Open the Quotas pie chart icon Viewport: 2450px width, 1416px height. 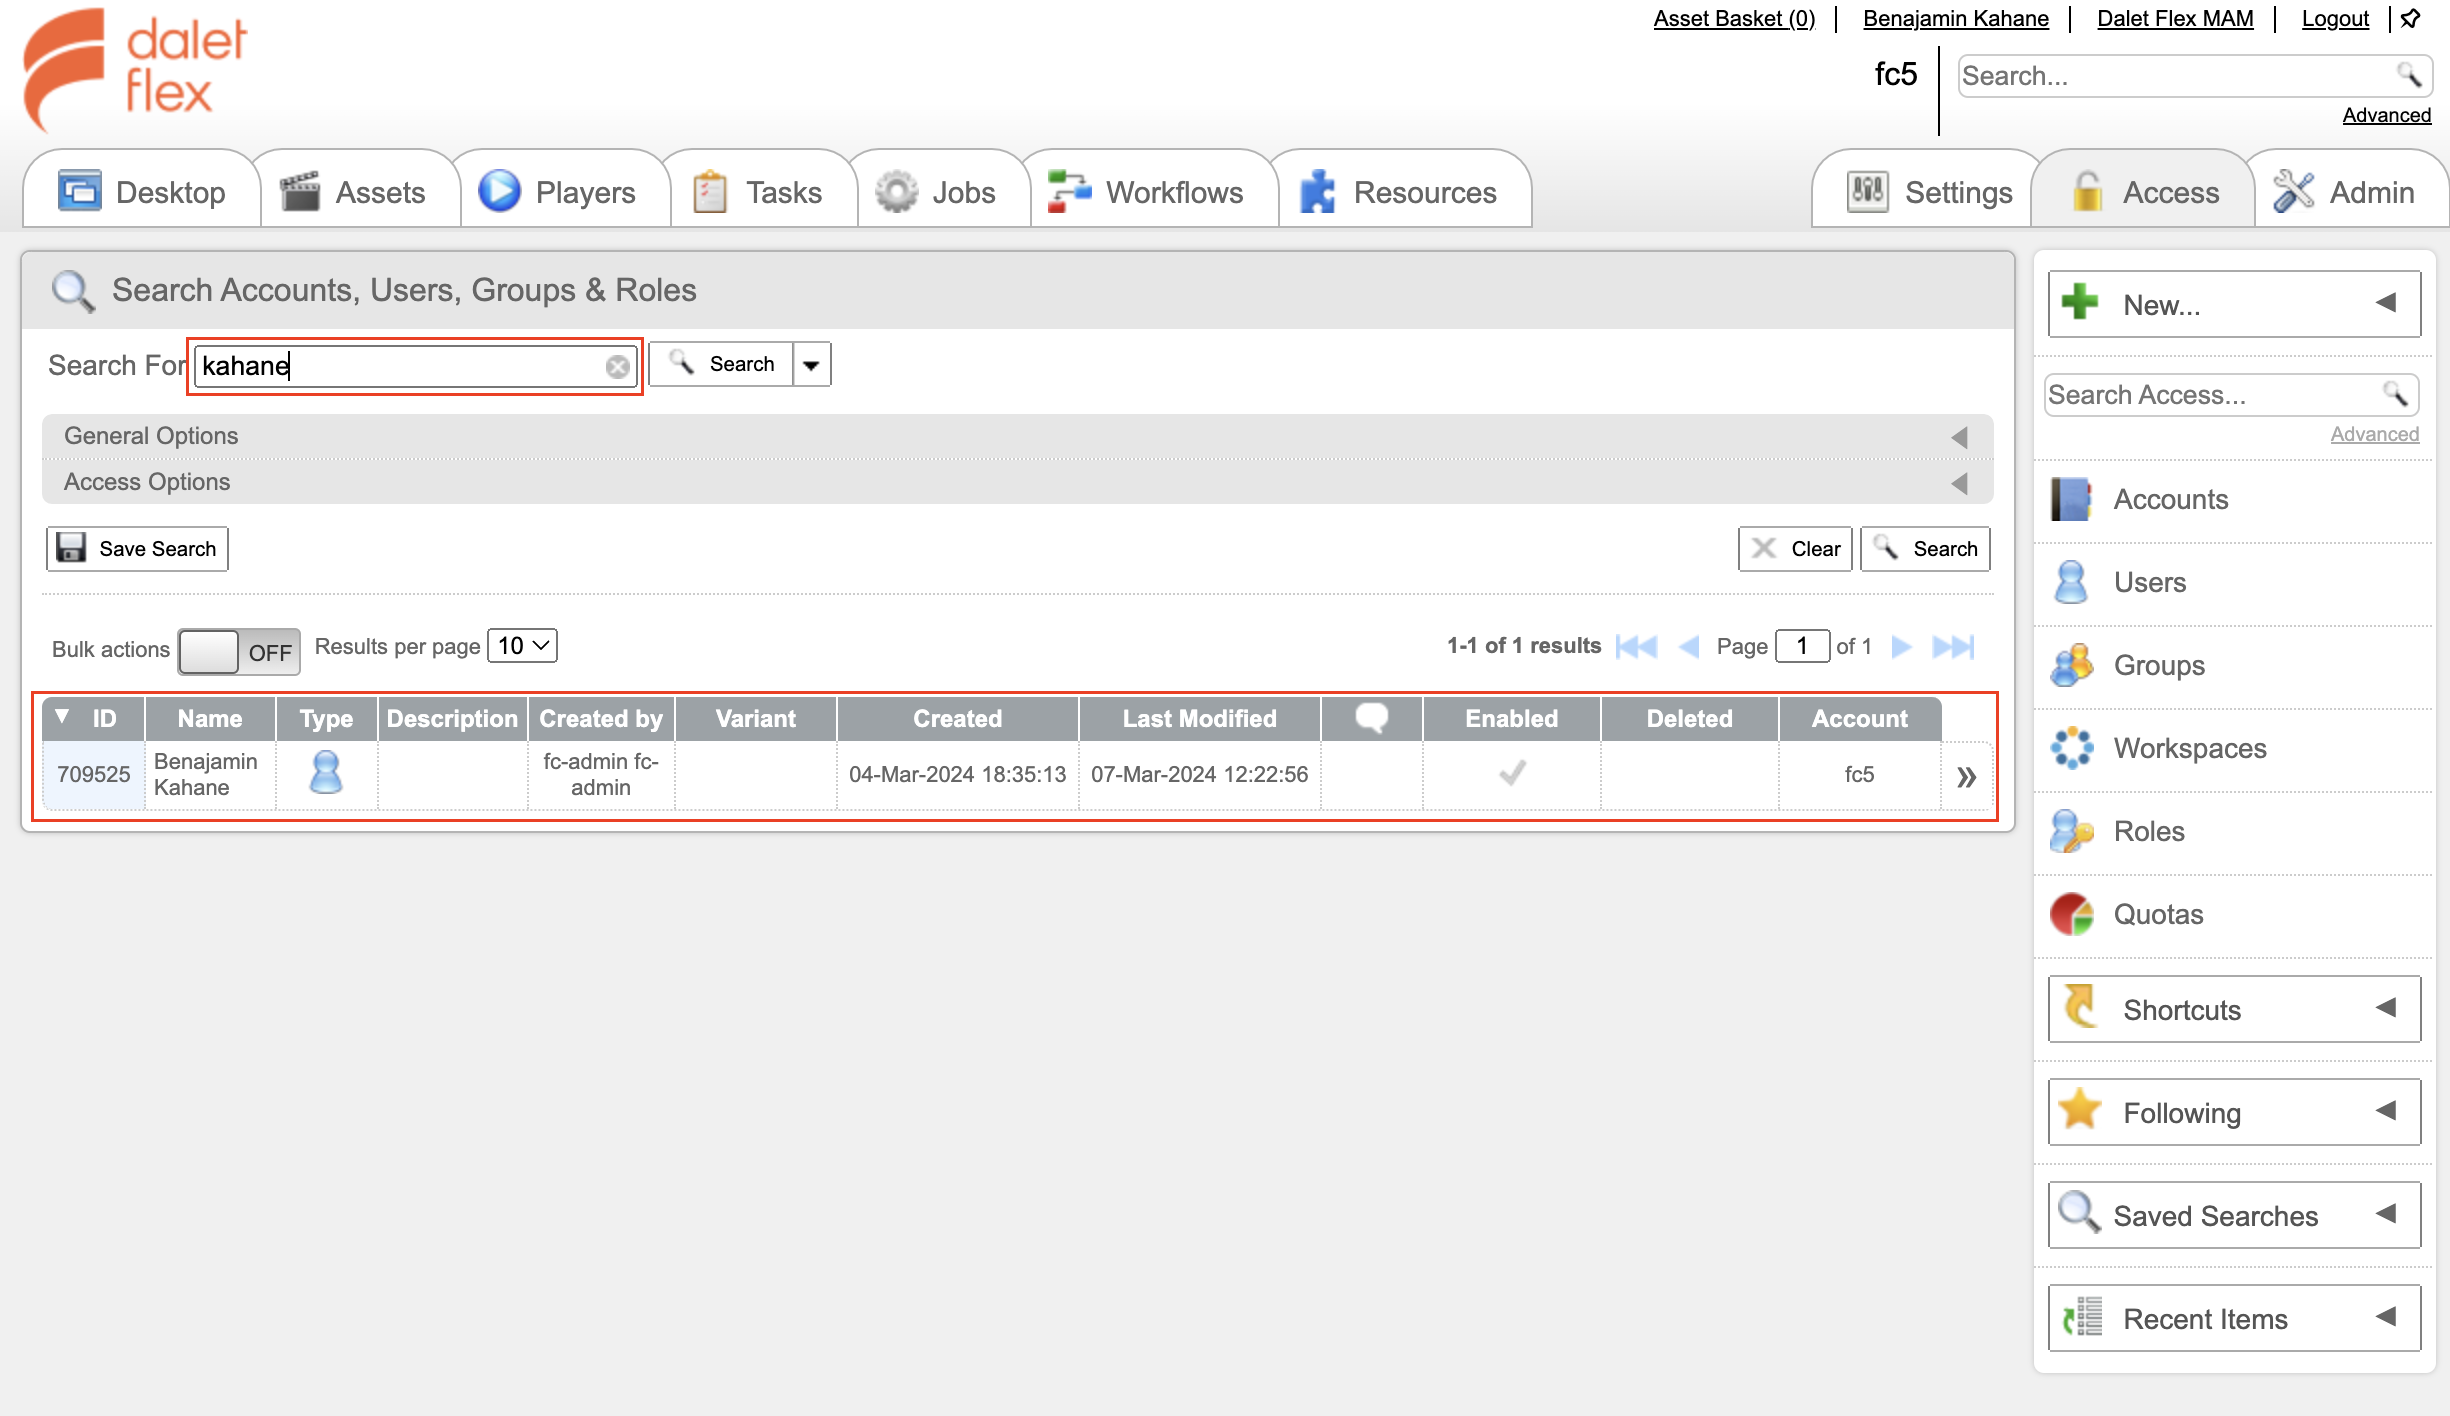coord(2071,914)
